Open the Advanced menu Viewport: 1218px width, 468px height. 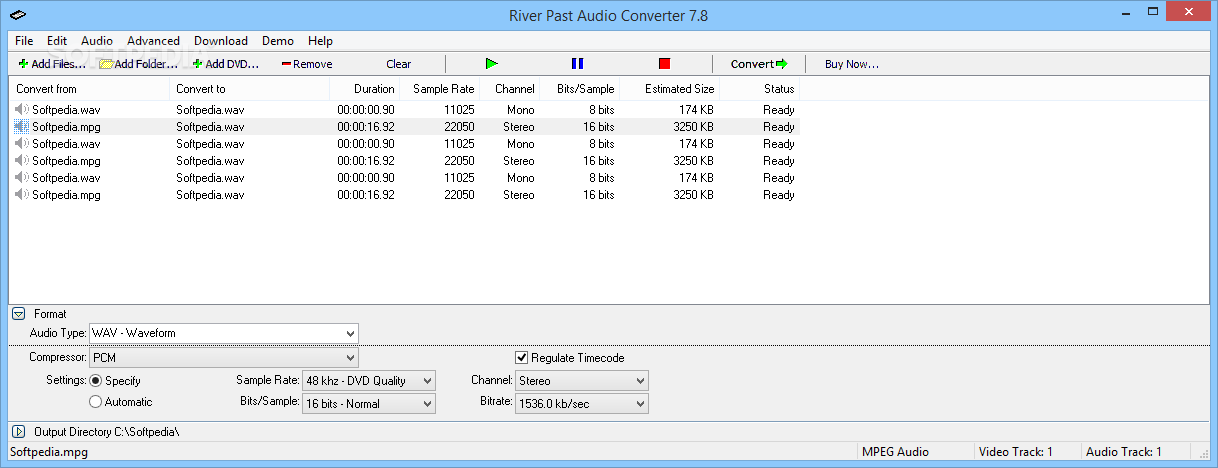click(153, 41)
